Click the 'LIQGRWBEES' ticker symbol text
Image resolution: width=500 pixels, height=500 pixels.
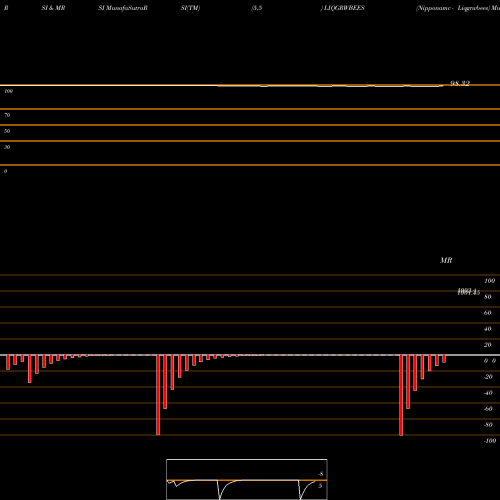pyautogui.click(x=344, y=8)
